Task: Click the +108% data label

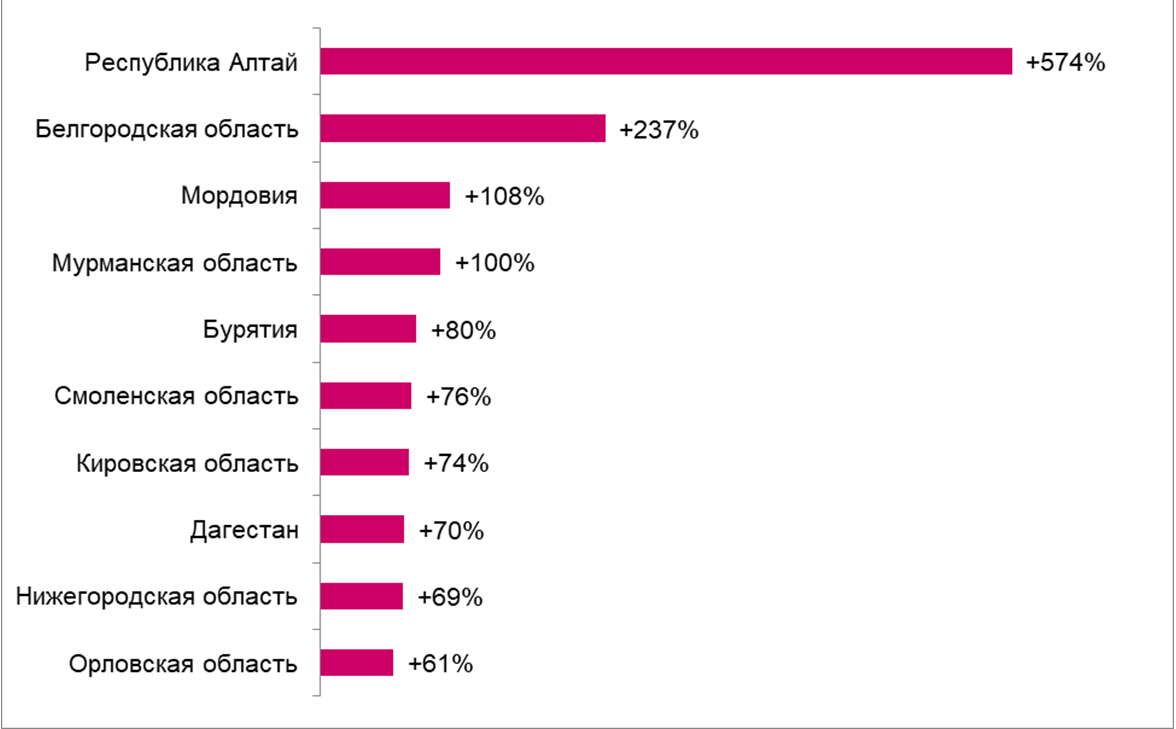Action: coord(504,196)
